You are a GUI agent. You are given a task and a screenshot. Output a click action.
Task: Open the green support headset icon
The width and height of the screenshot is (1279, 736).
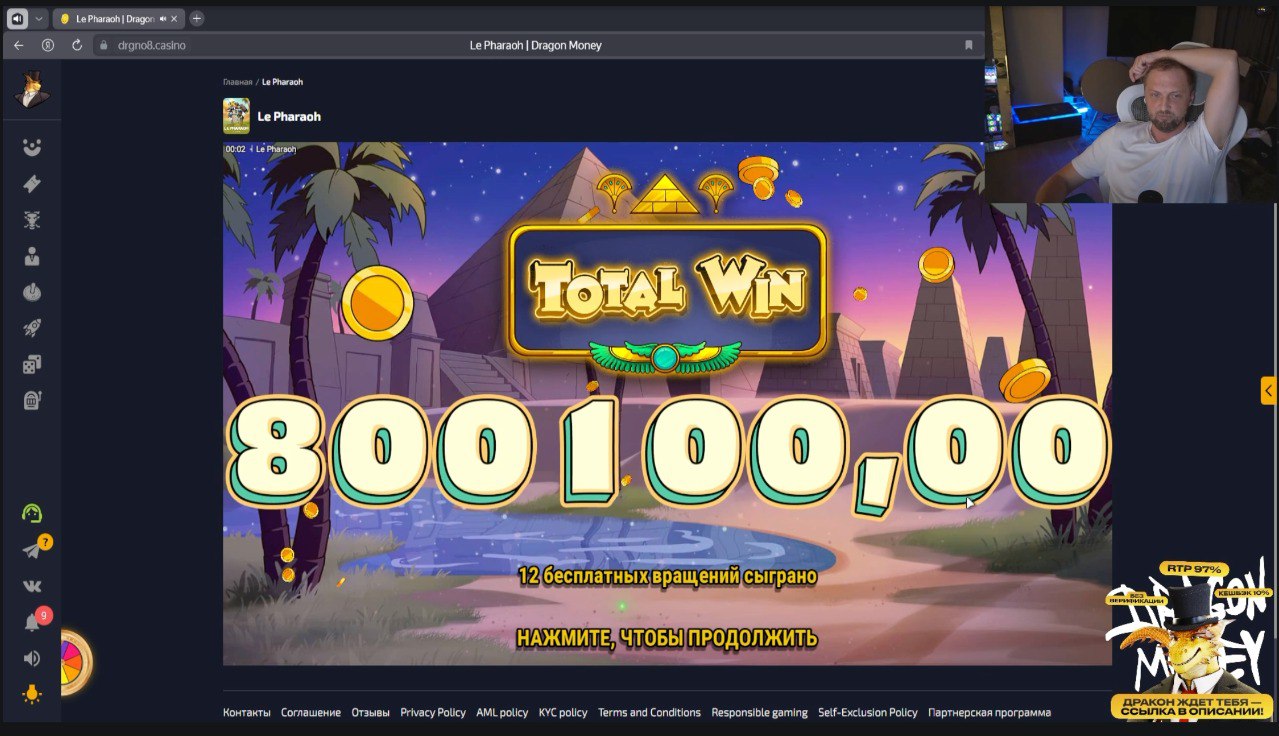[x=32, y=513]
